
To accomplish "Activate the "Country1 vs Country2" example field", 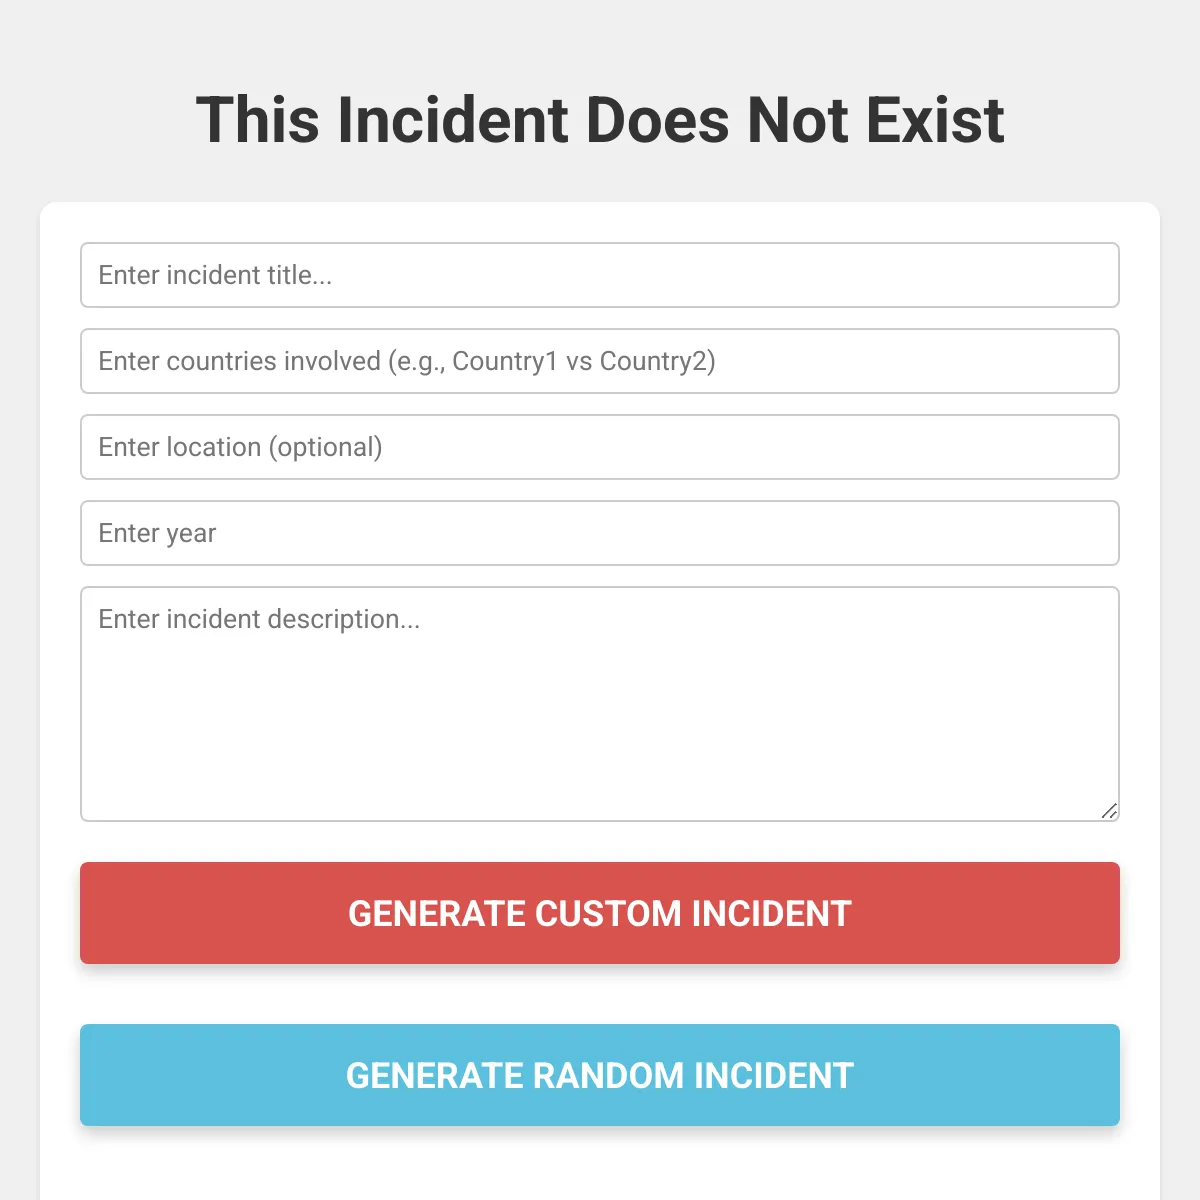I will [x=600, y=361].
